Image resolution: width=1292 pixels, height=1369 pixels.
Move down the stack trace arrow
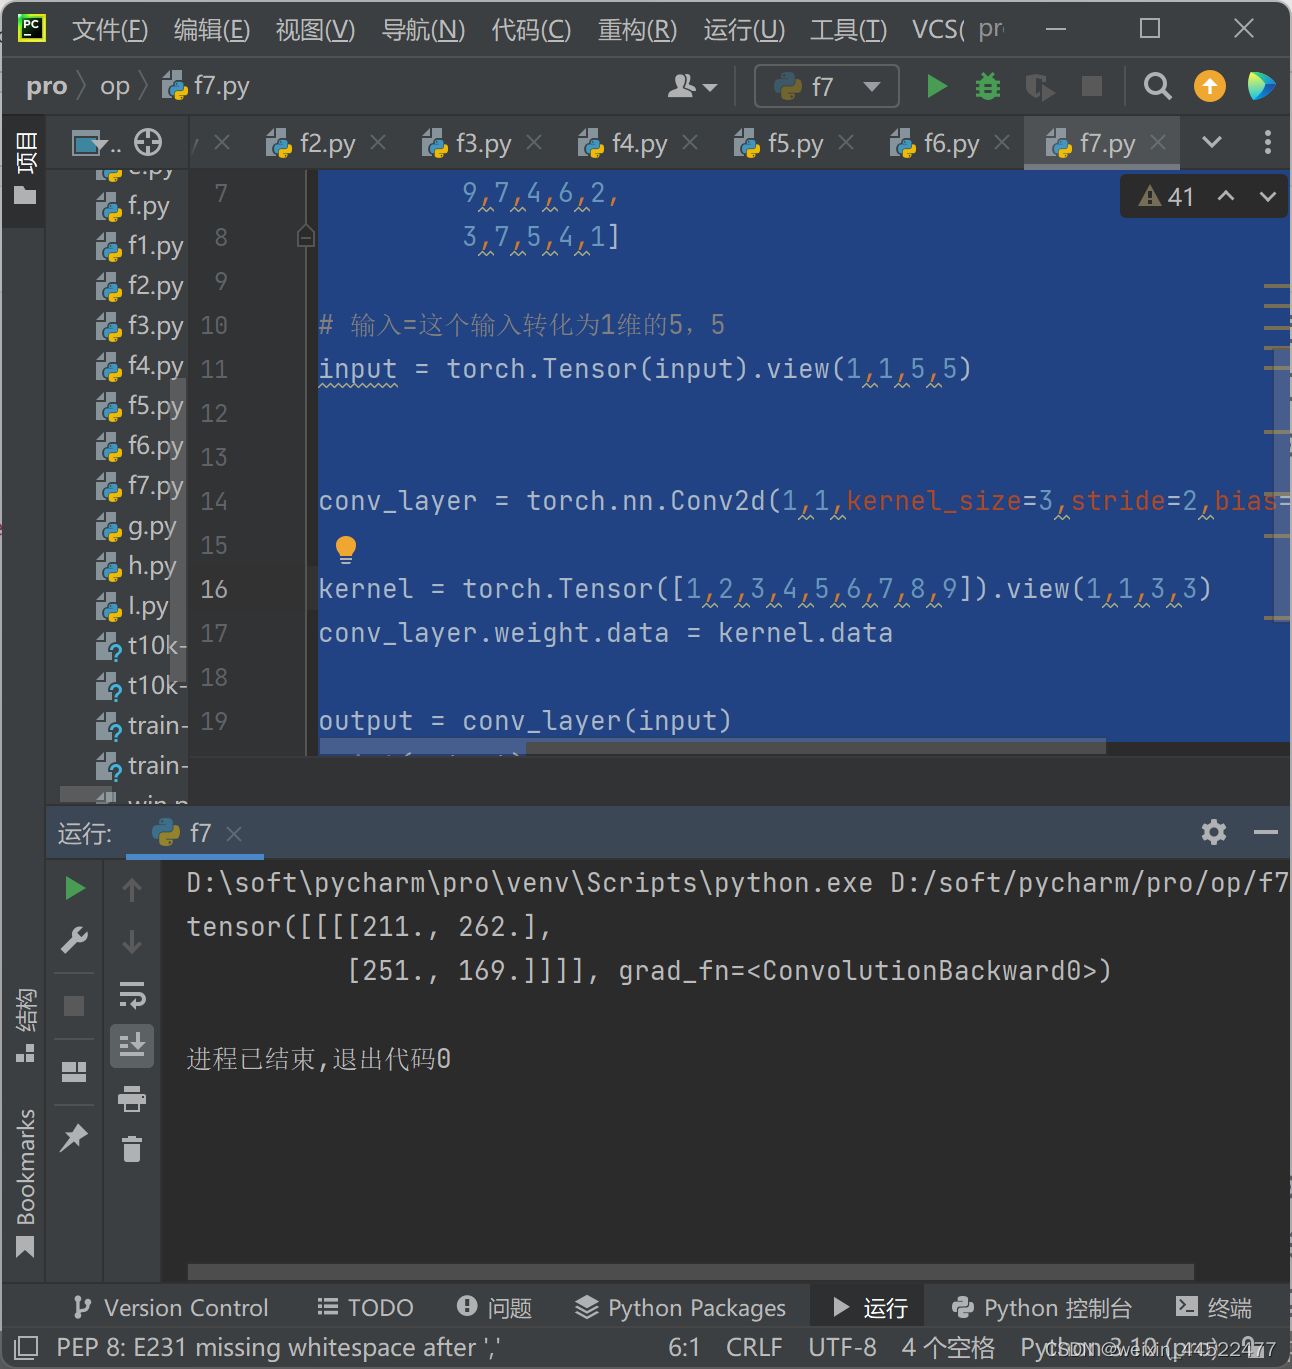pyautogui.click(x=132, y=942)
